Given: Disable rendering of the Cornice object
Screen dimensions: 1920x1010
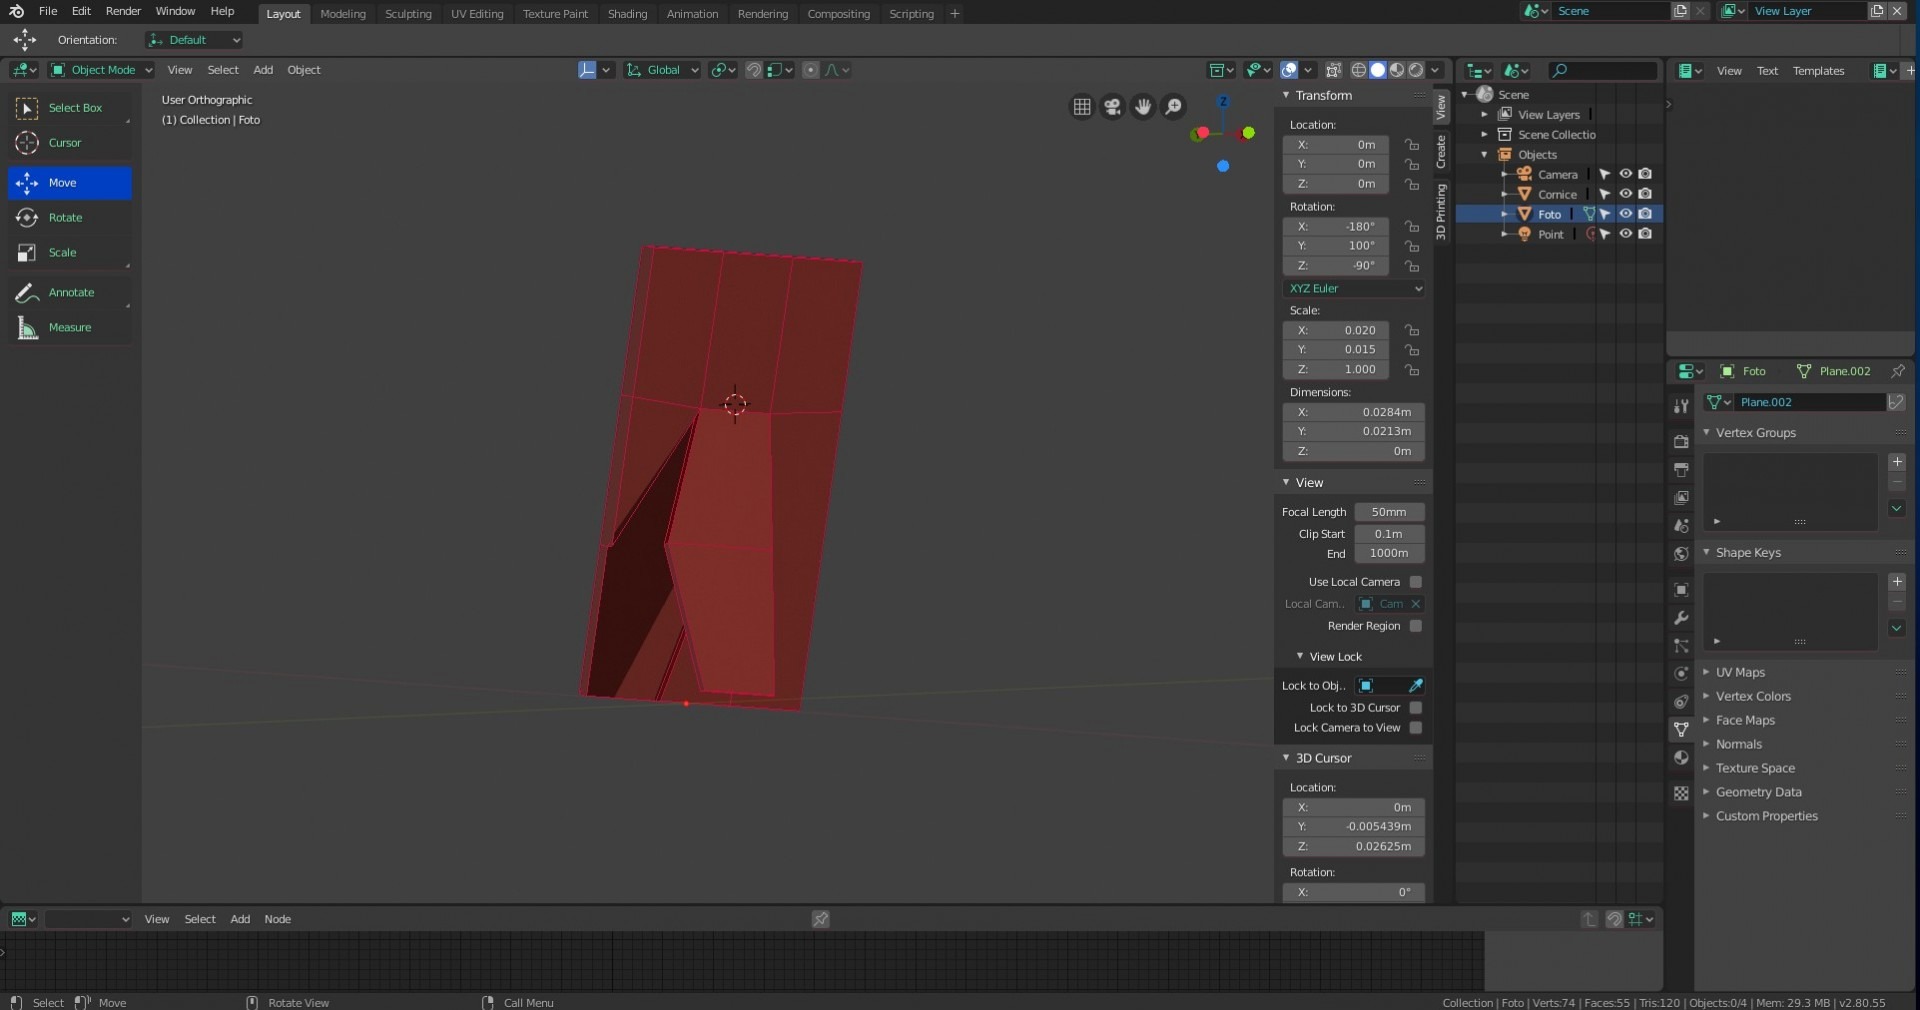Looking at the screenshot, I should [x=1645, y=194].
